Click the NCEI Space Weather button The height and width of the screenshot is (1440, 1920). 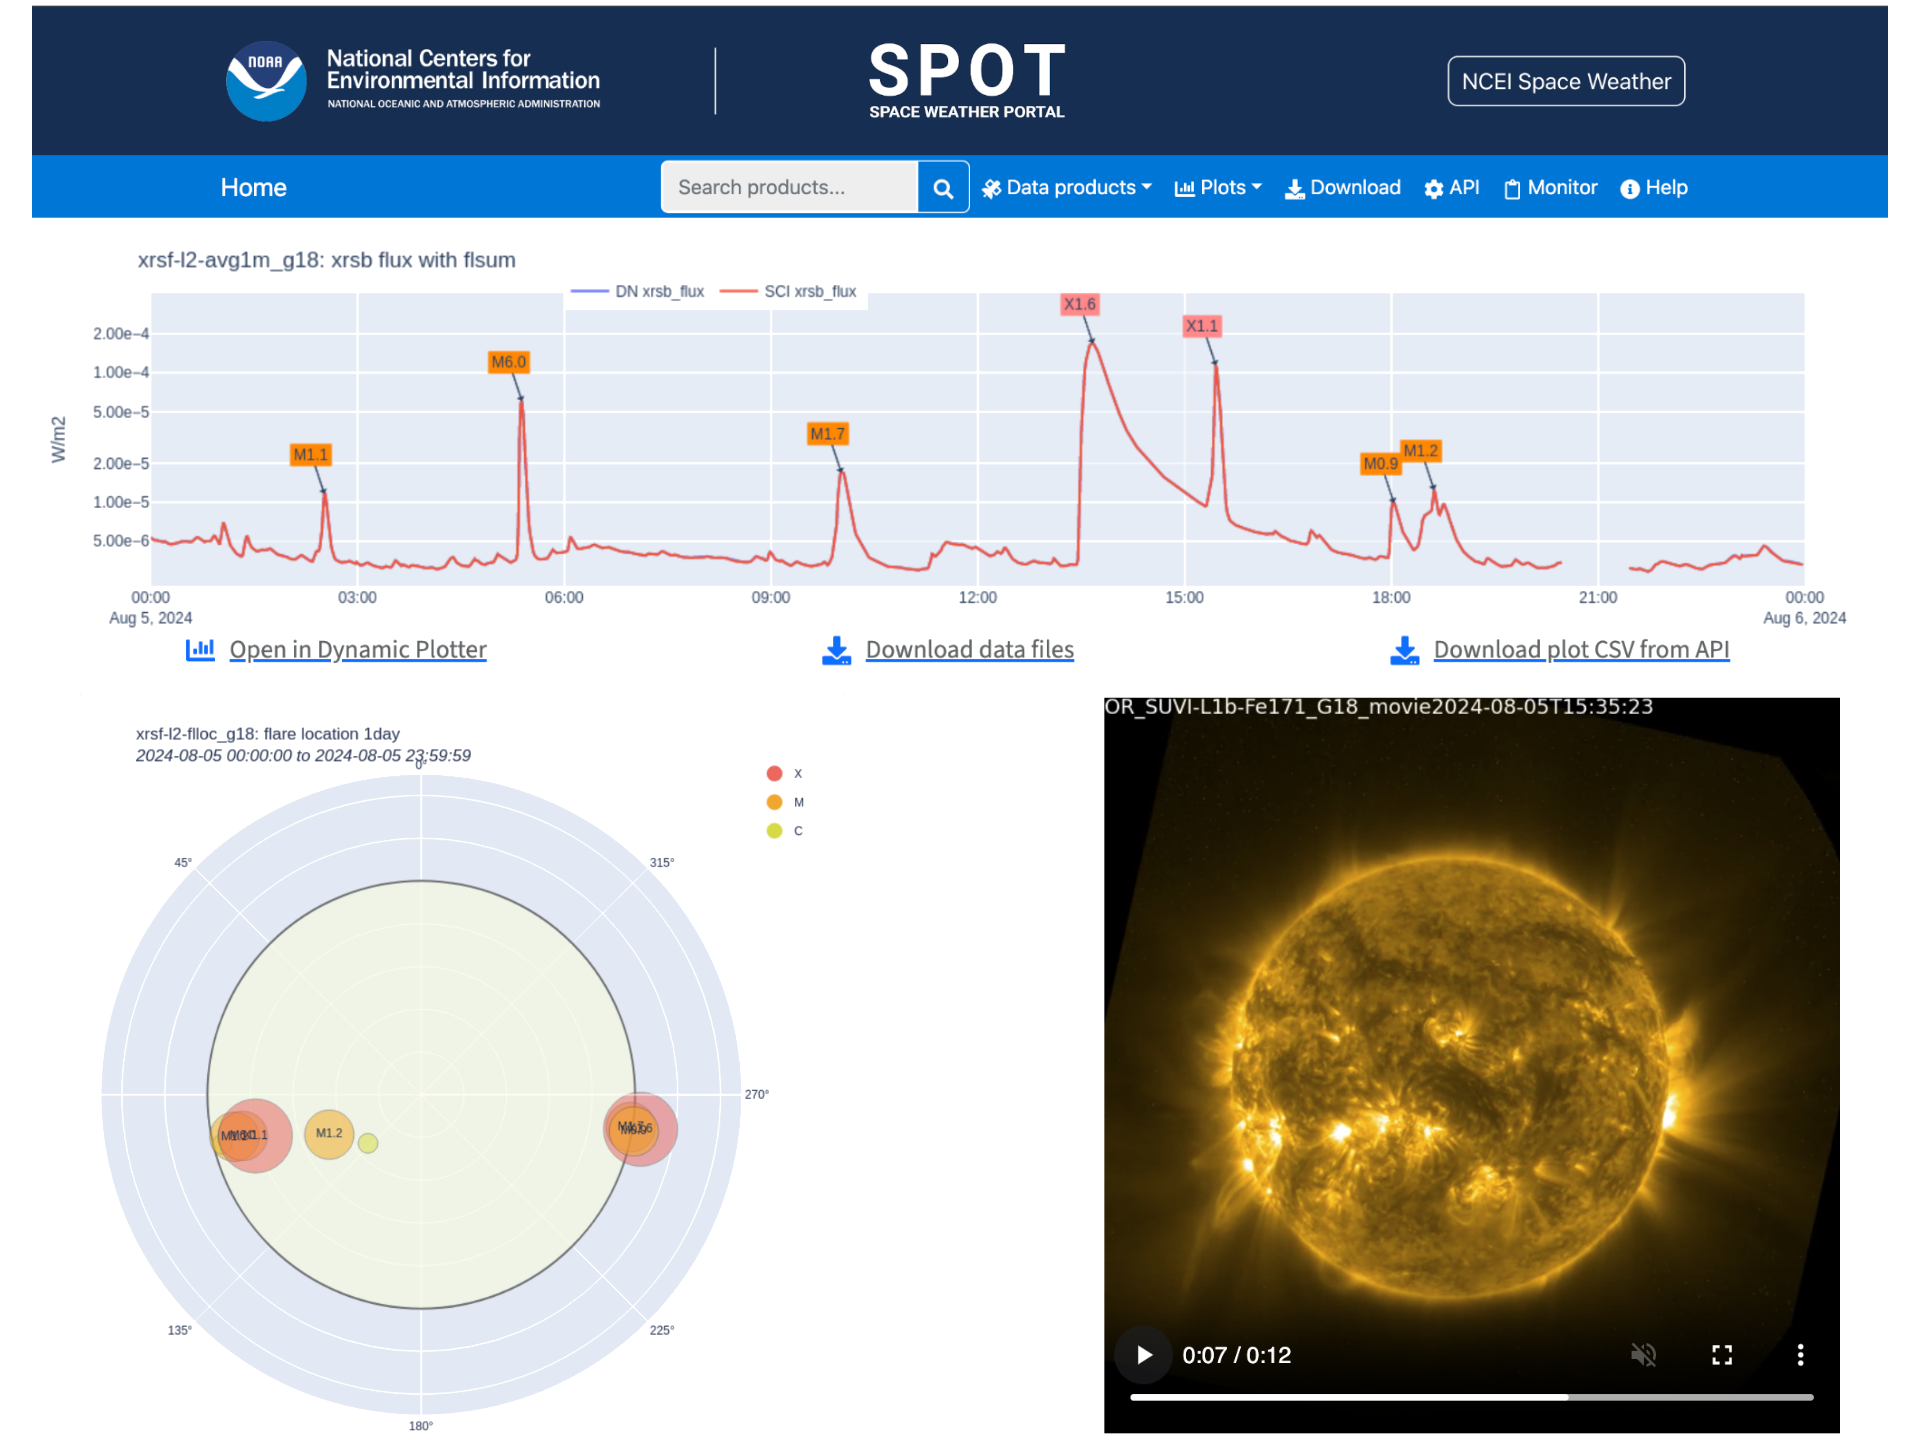pos(1566,81)
